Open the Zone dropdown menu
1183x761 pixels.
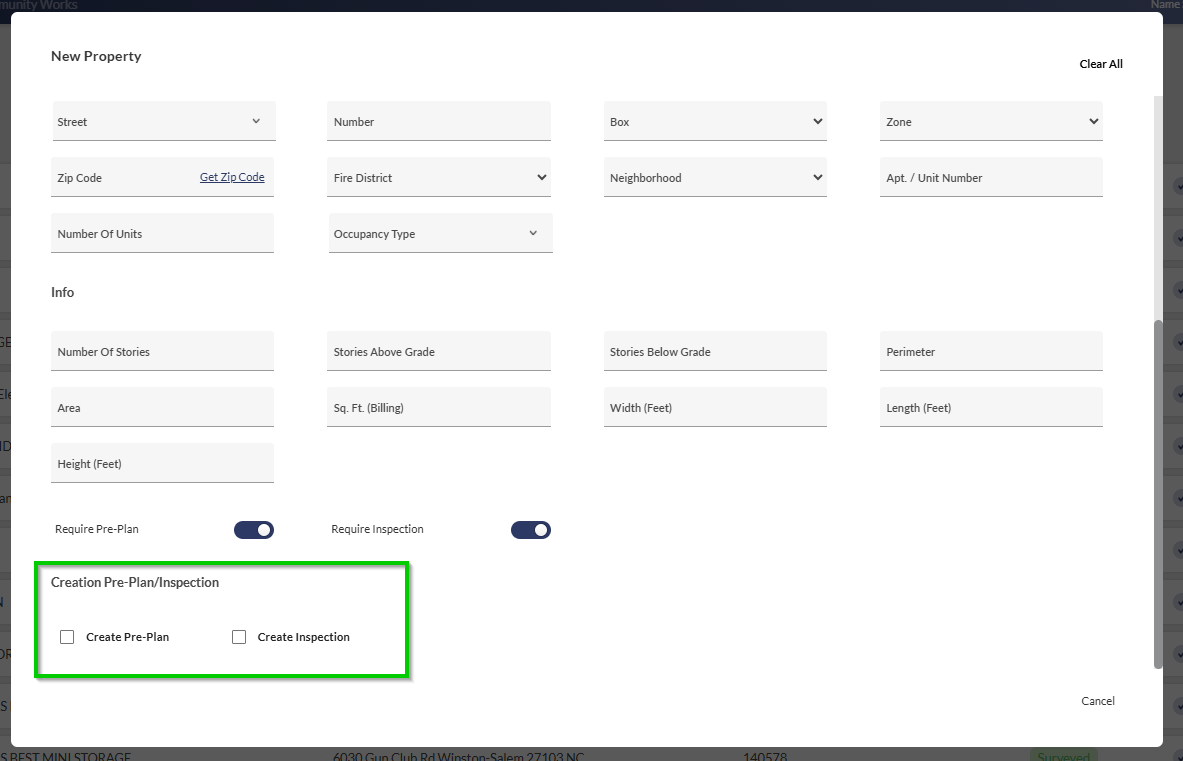click(991, 122)
